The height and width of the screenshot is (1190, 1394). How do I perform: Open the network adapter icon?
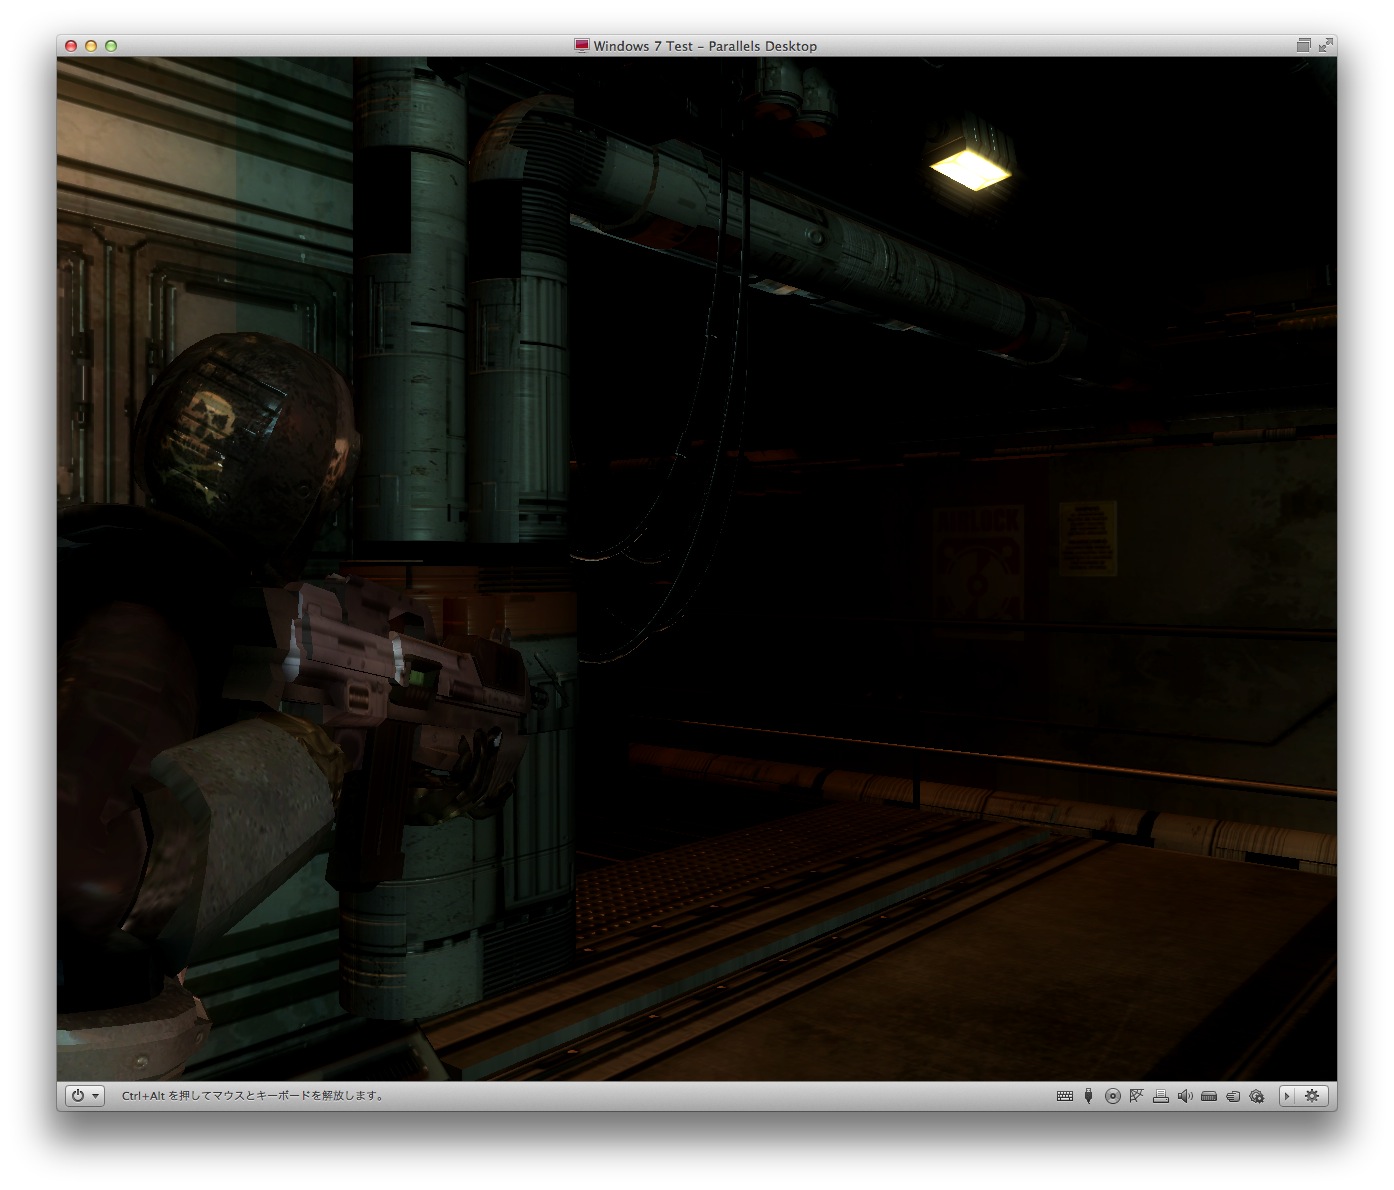click(1136, 1096)
